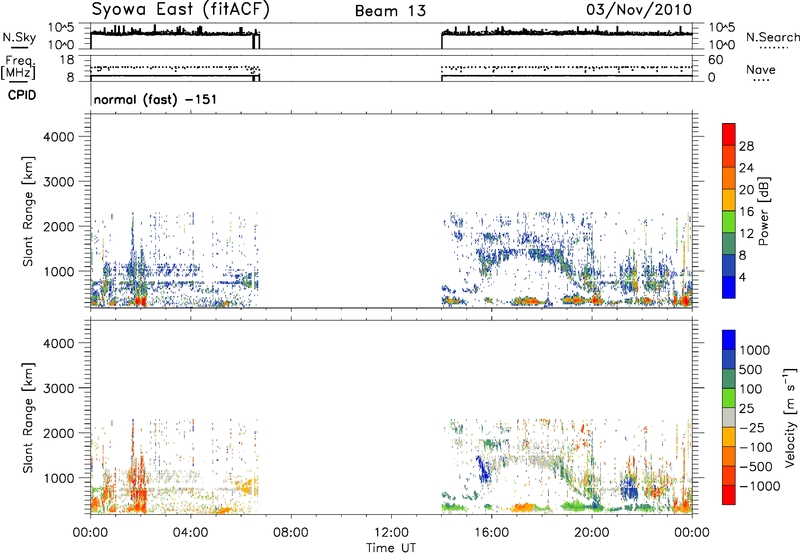Click the '04:00' time tick label
This screenshot has height=554, width=800.
point(190,533)
